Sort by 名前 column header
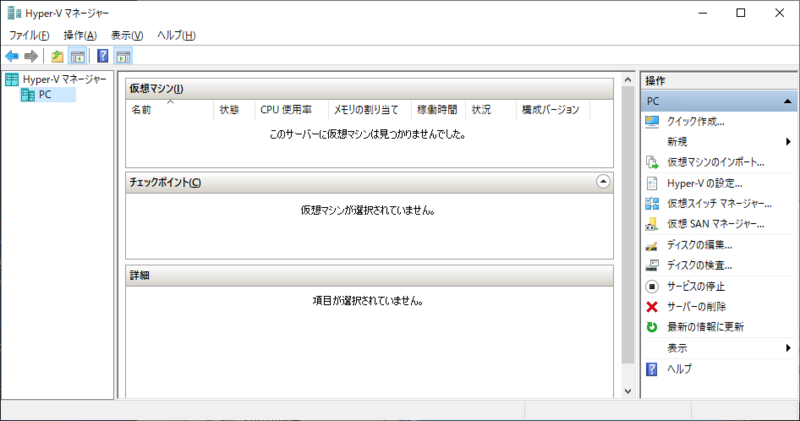Image resolution: width=800 pixels, height=421 pixels. [170, 110]
